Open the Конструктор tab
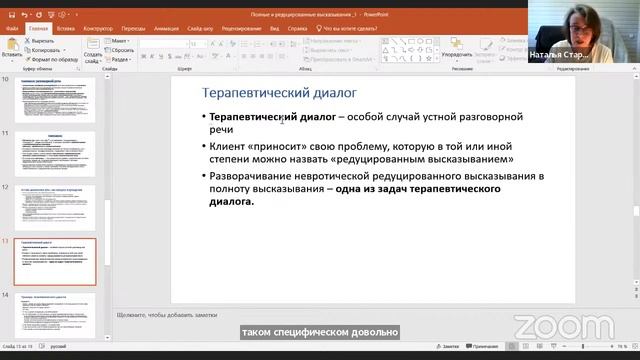 98,29
